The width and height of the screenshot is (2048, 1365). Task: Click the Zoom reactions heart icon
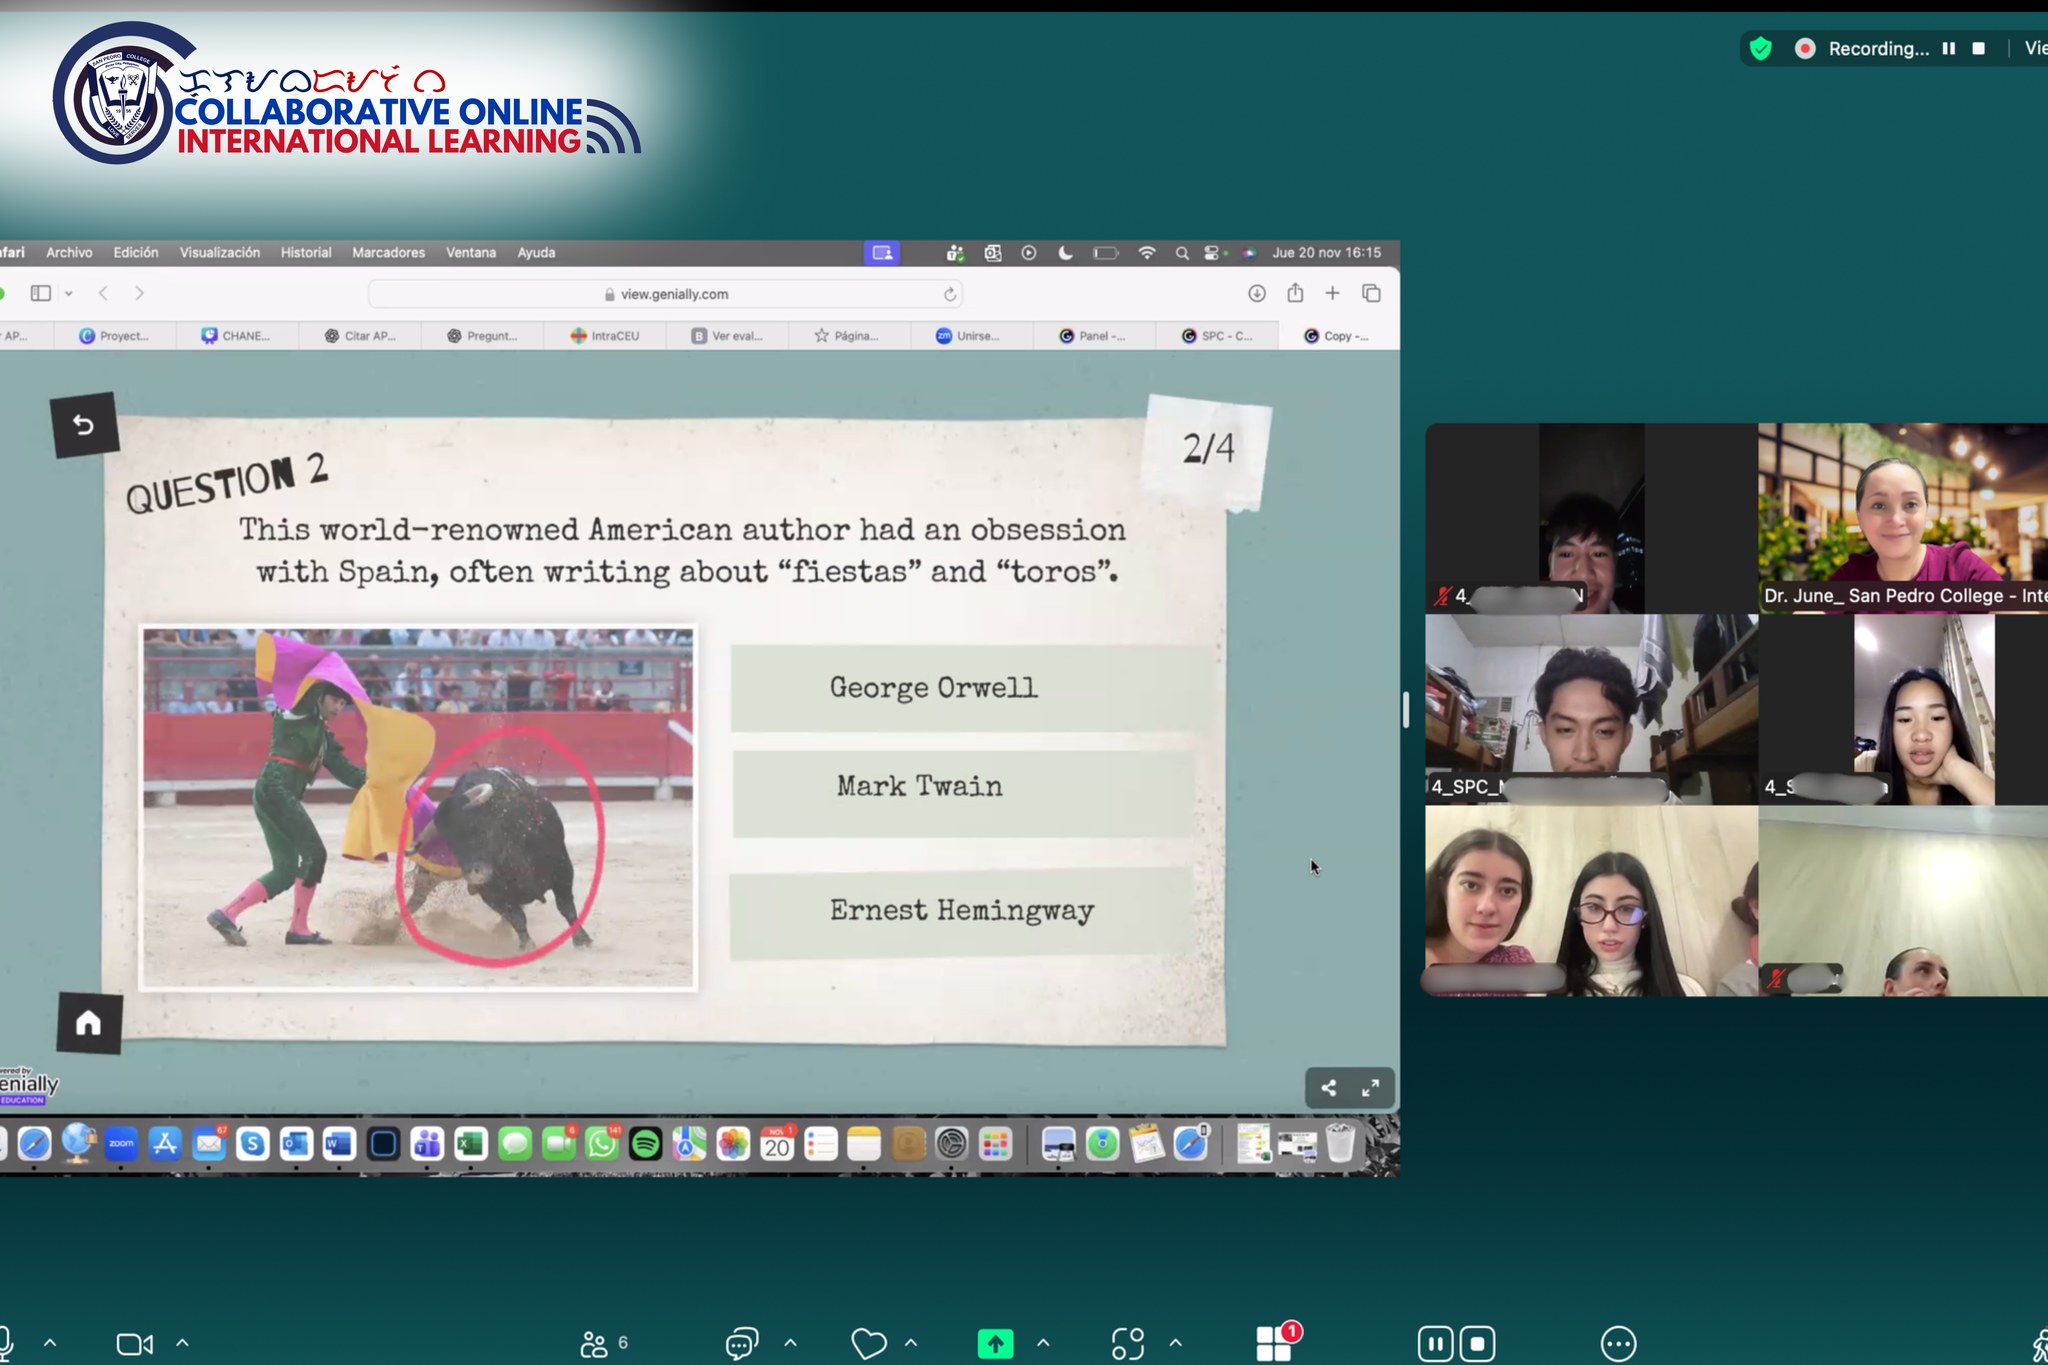click(x=869, y=1344)
